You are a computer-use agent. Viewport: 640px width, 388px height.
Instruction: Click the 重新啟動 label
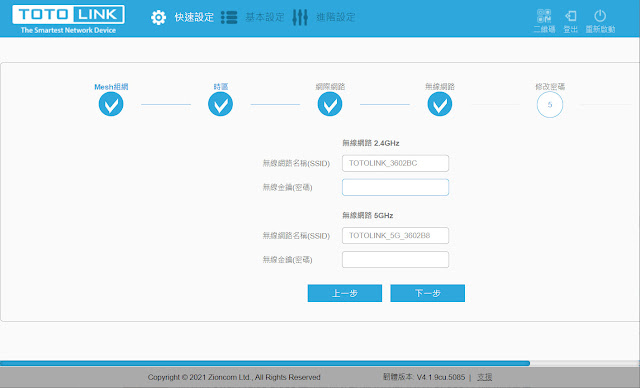[600, 29]
